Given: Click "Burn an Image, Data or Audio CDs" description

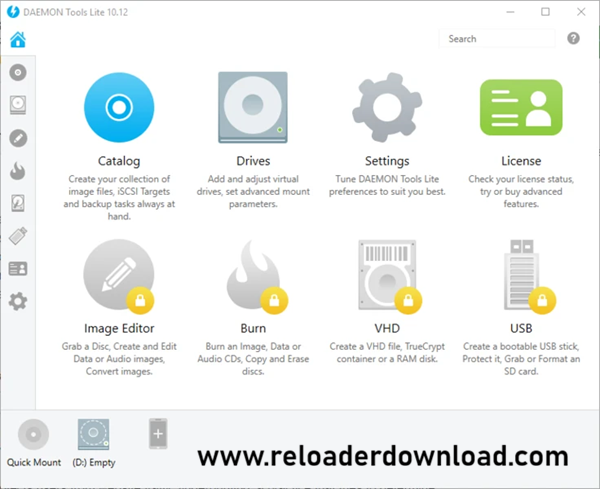Looking at the screenshot, I should tap(253, 359).
